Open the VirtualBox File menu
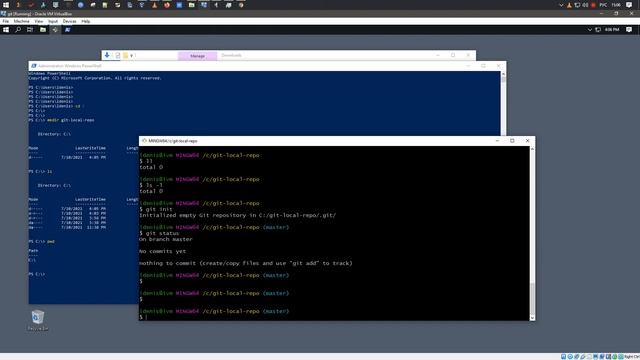640x360 pixels. tap(6, 21)
